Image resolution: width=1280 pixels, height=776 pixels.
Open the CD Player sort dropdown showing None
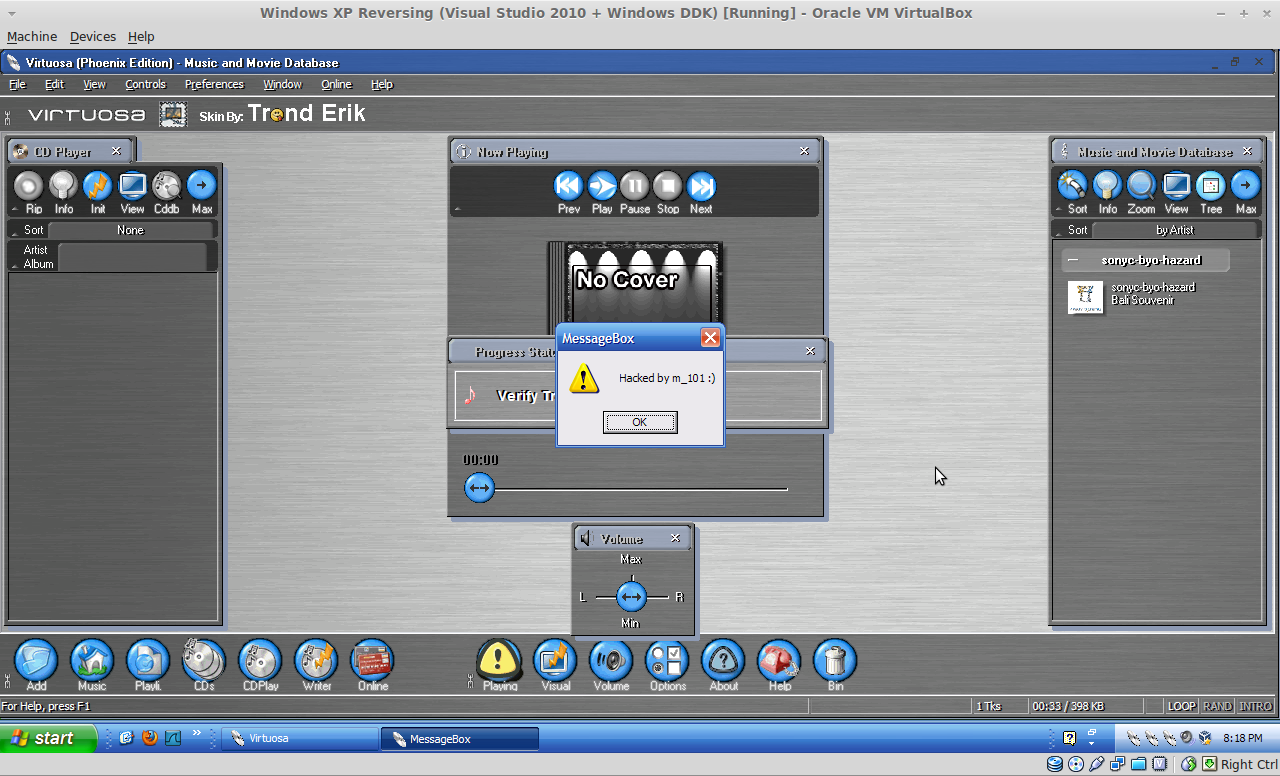[x=130, y=230]
